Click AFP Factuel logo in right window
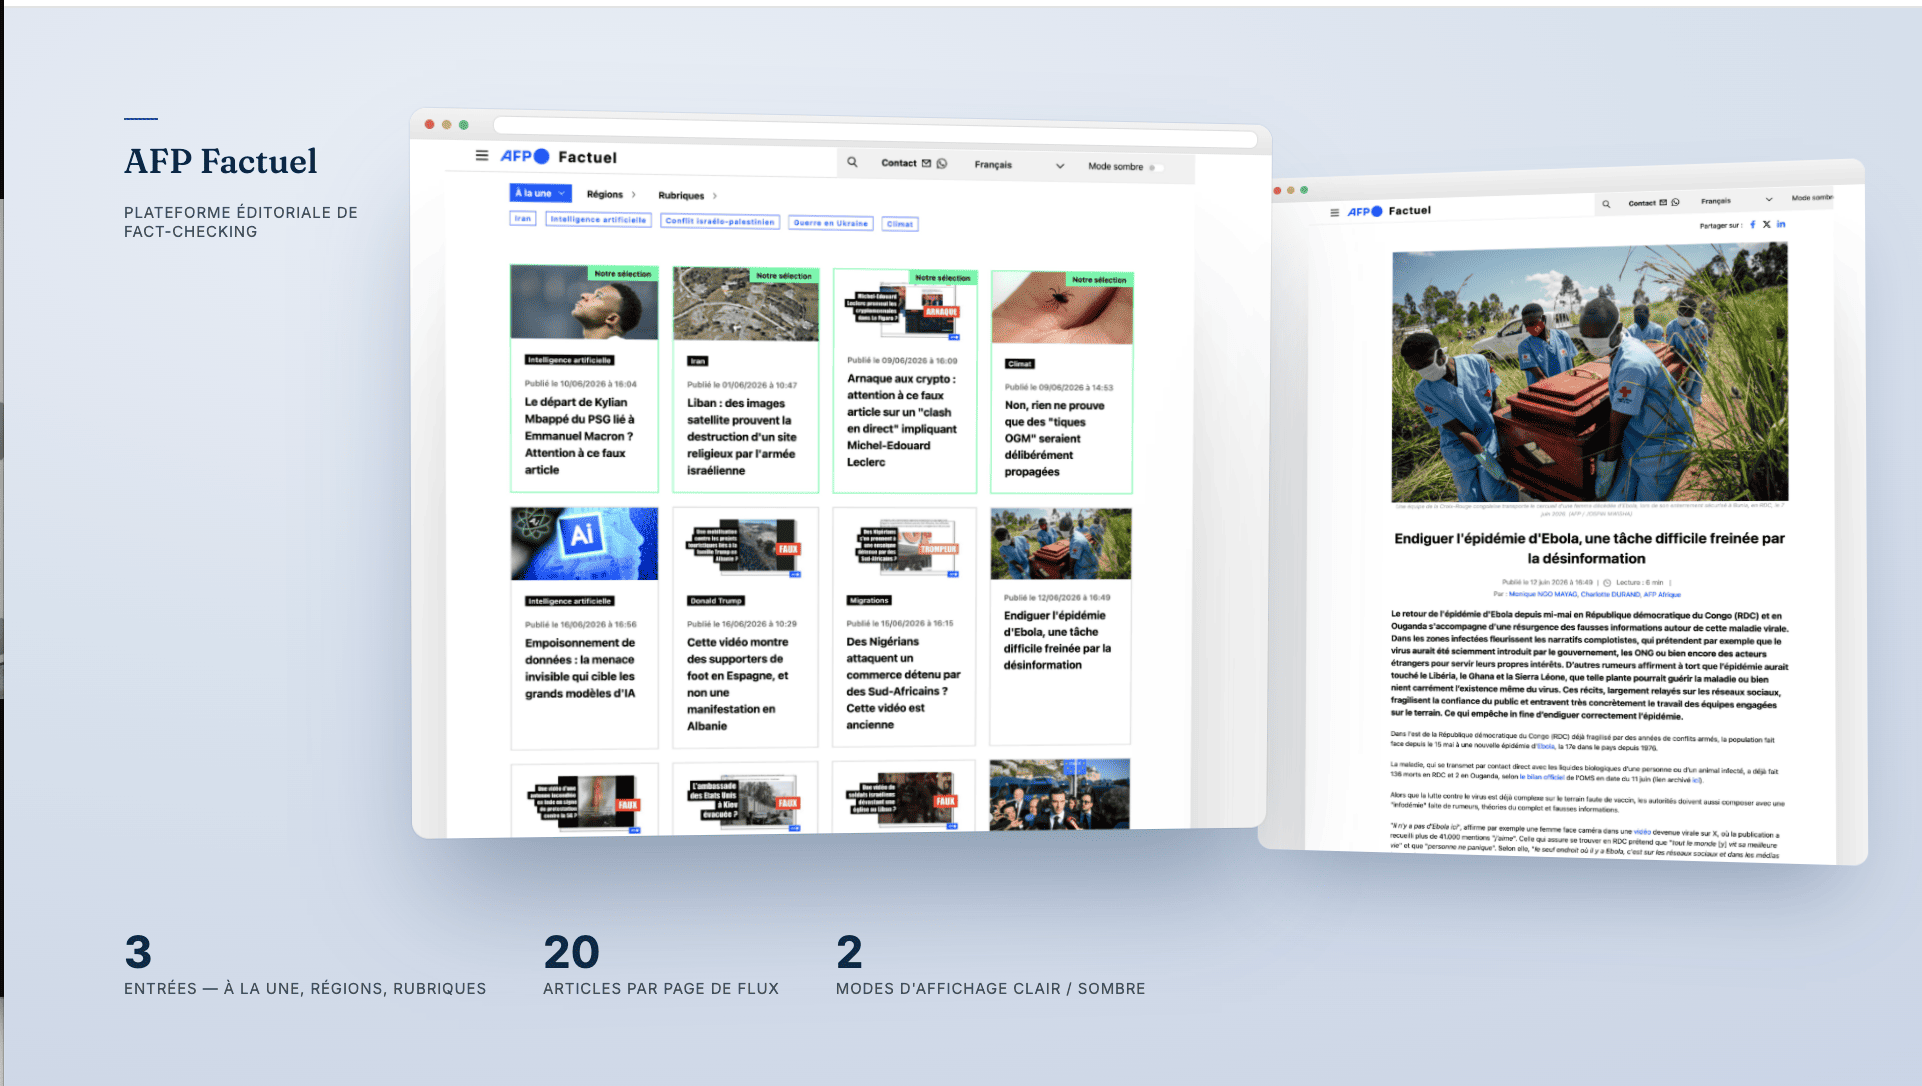The width and height of the screenshot is (1922, 1086). pyautogui.click(x=1389, y=211)
